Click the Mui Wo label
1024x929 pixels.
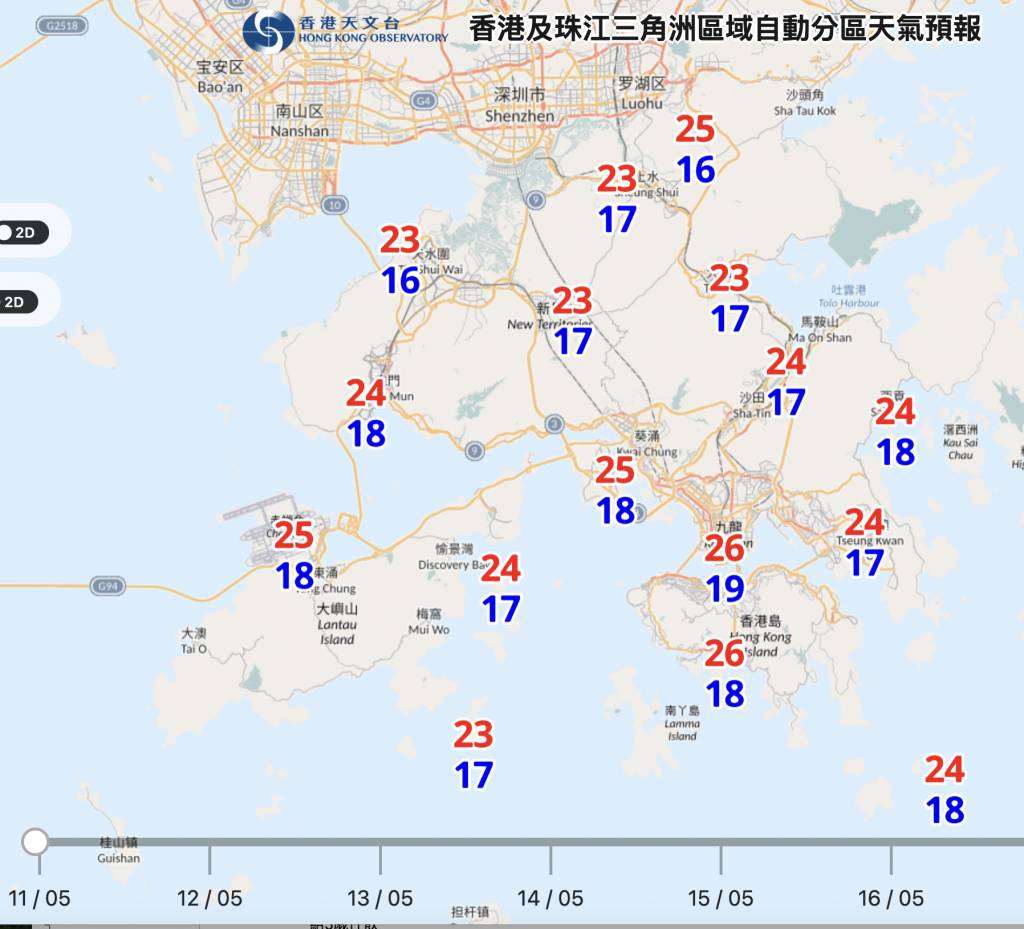429,622
